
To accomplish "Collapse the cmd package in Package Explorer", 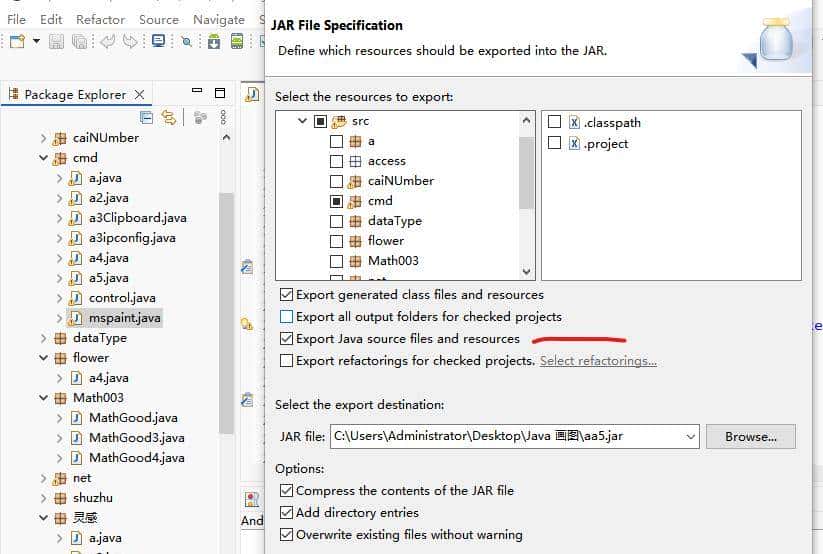I will pyautogui.click(x=44, y=158).
